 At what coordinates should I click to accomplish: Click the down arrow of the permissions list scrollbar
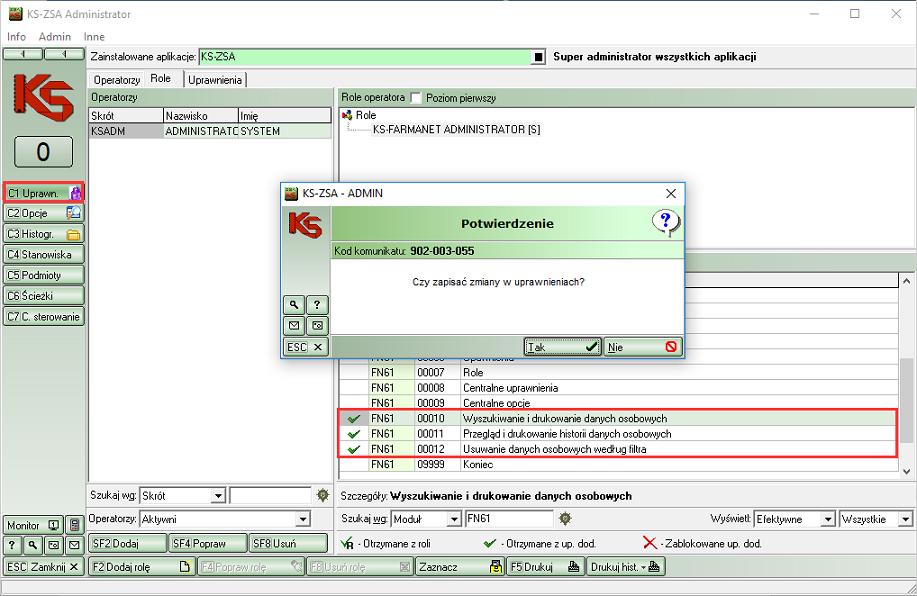(x=906, y=471)
